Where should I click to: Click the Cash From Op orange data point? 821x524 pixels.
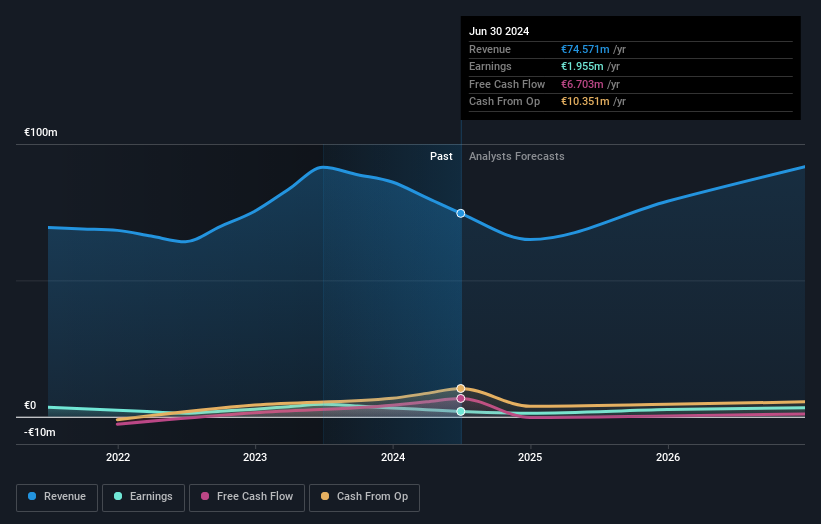point(461,388)
